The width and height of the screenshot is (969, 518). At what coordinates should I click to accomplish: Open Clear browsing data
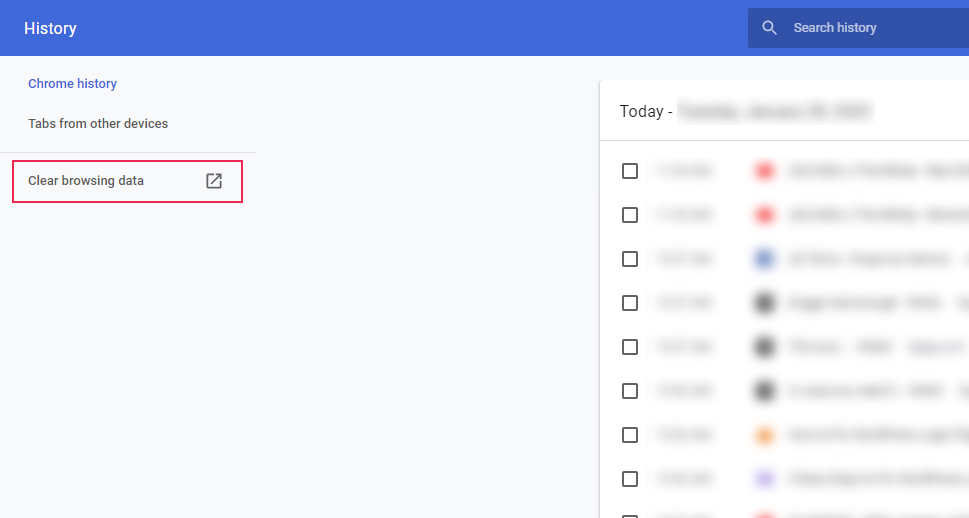click(86, 181)
